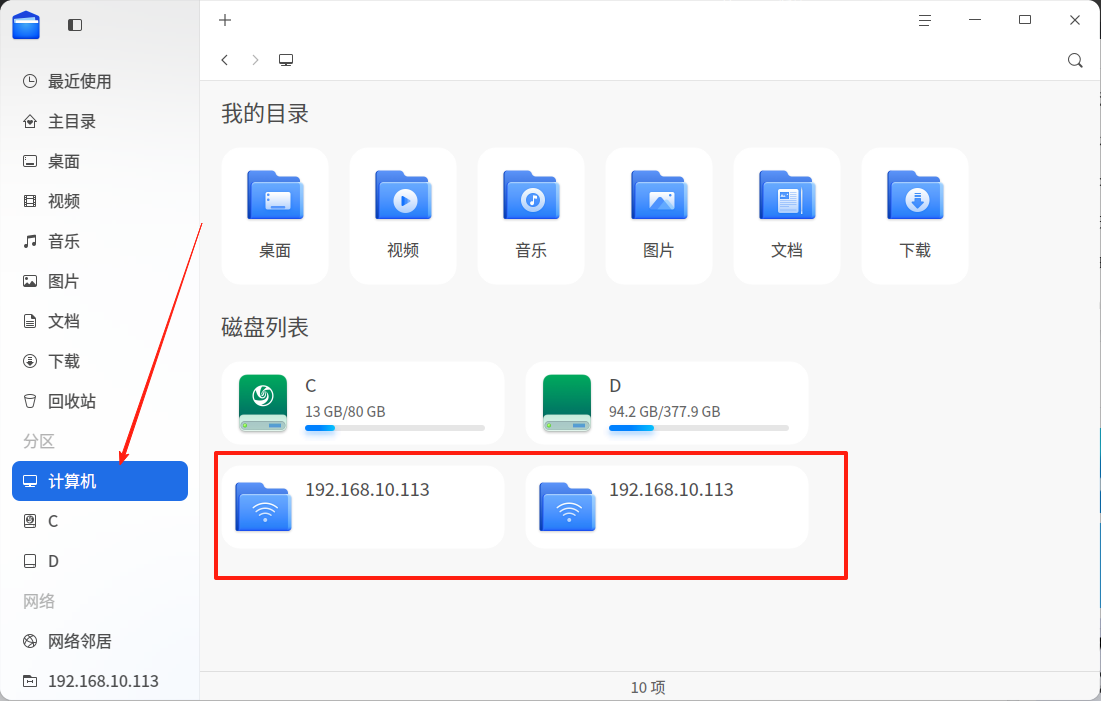
Task: Select 文档 in the sidebar
Action: pos(100,322)
